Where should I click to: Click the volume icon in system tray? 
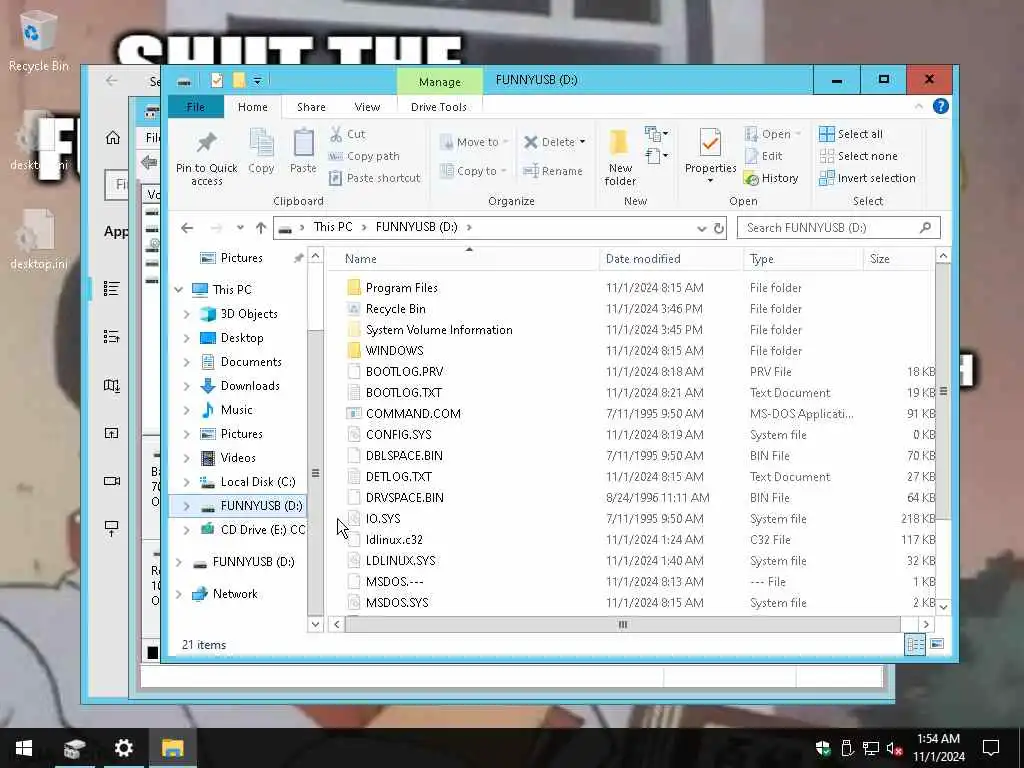(894, 748)
